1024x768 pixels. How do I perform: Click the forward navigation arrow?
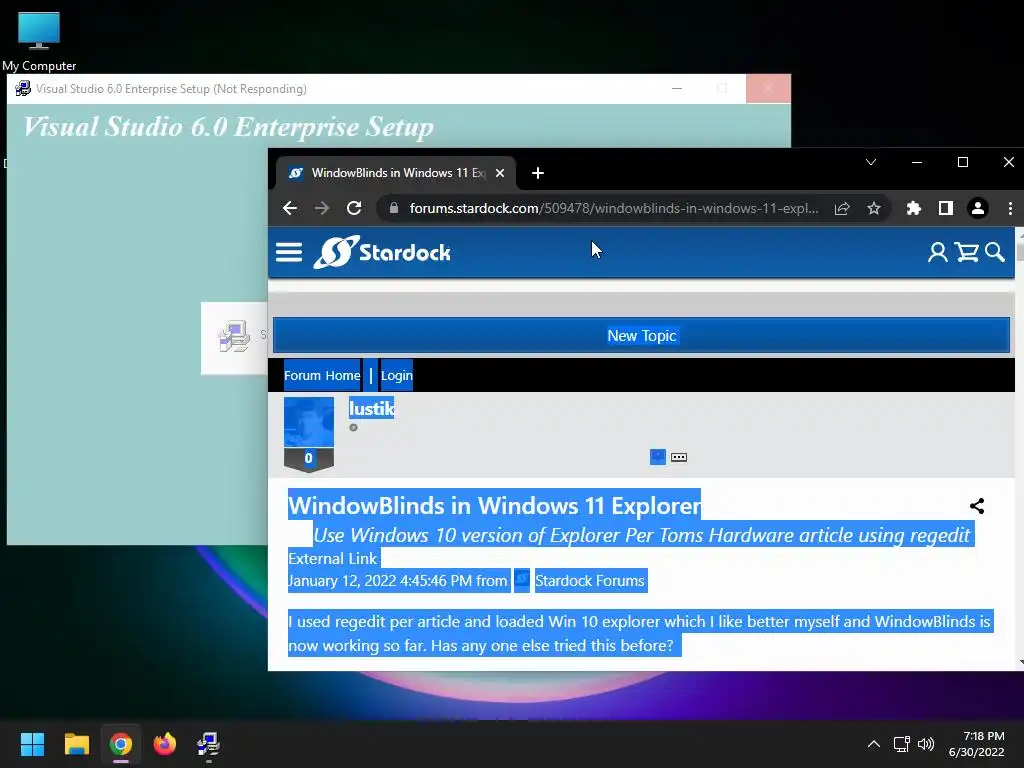coord(322,208)
